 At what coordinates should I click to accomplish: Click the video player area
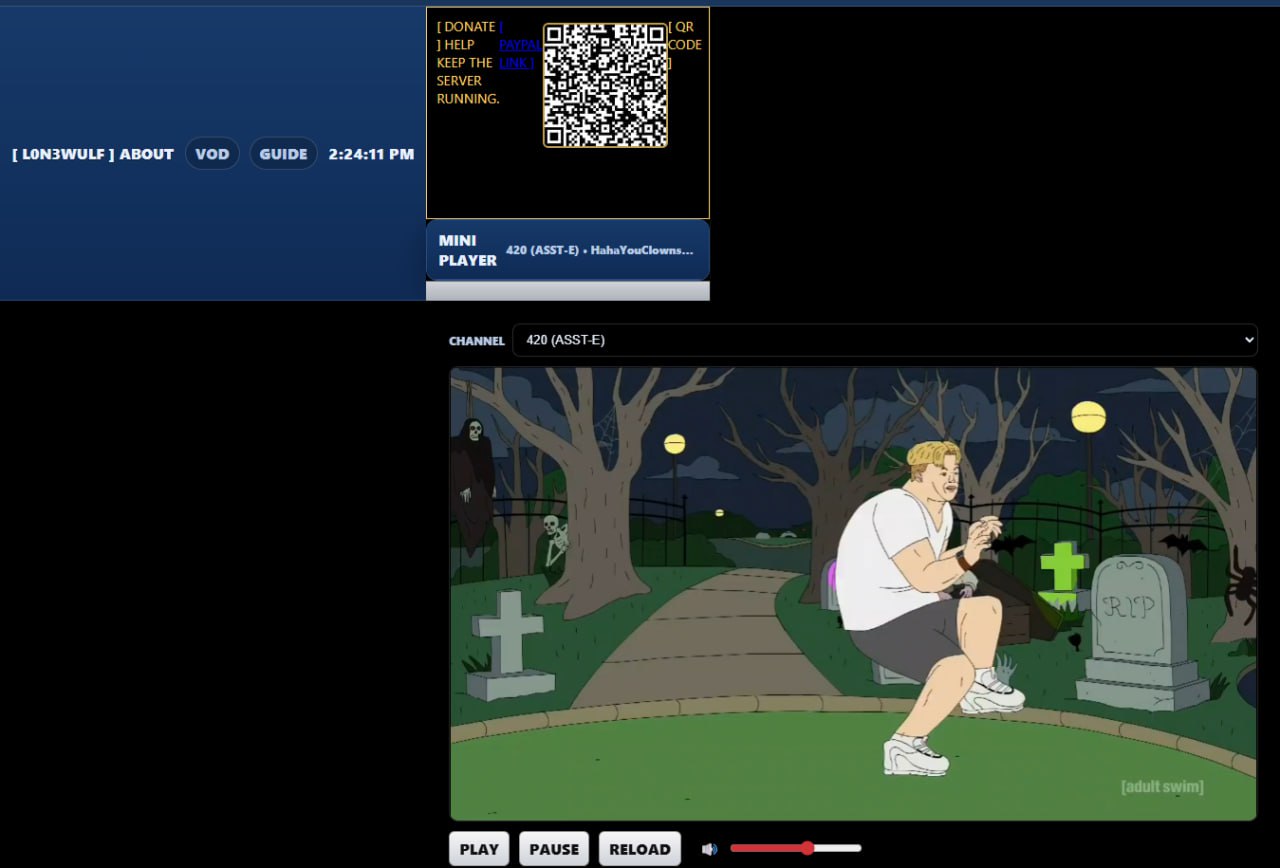853,594
